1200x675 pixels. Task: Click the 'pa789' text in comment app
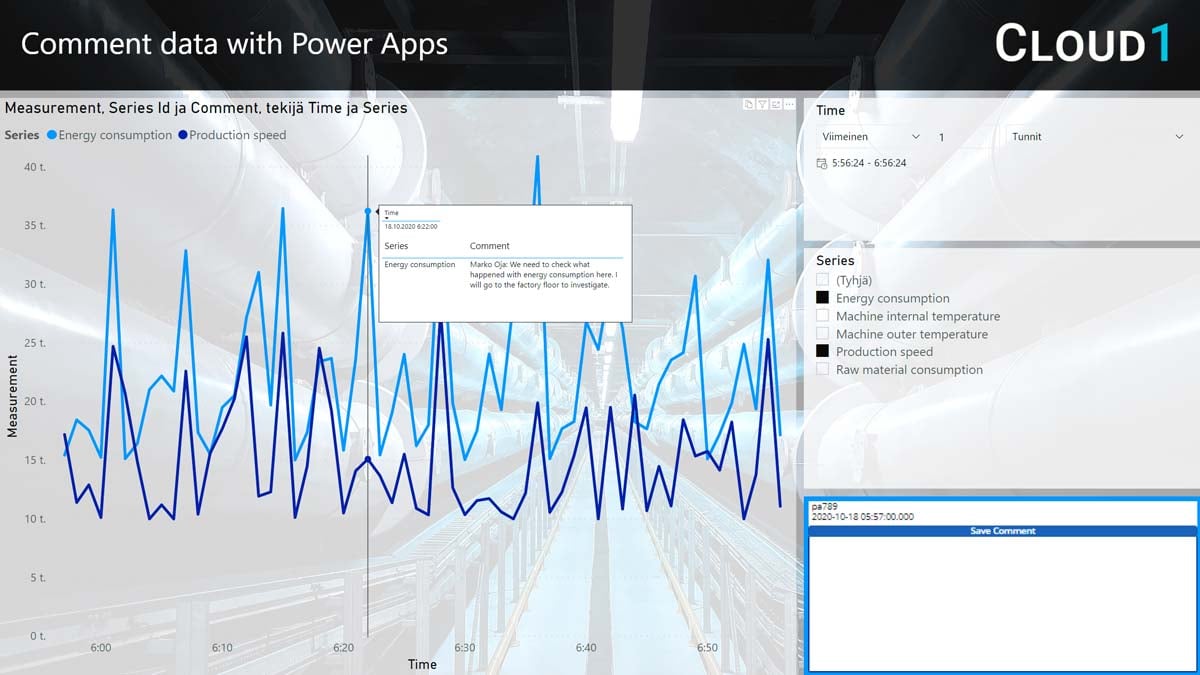[824, 508]
